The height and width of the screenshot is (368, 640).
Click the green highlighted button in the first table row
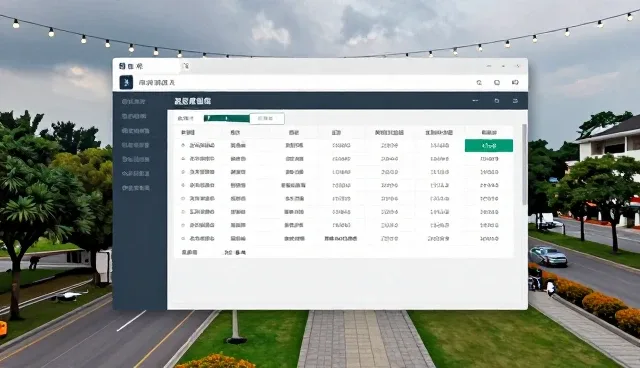(x=489, y=146)
